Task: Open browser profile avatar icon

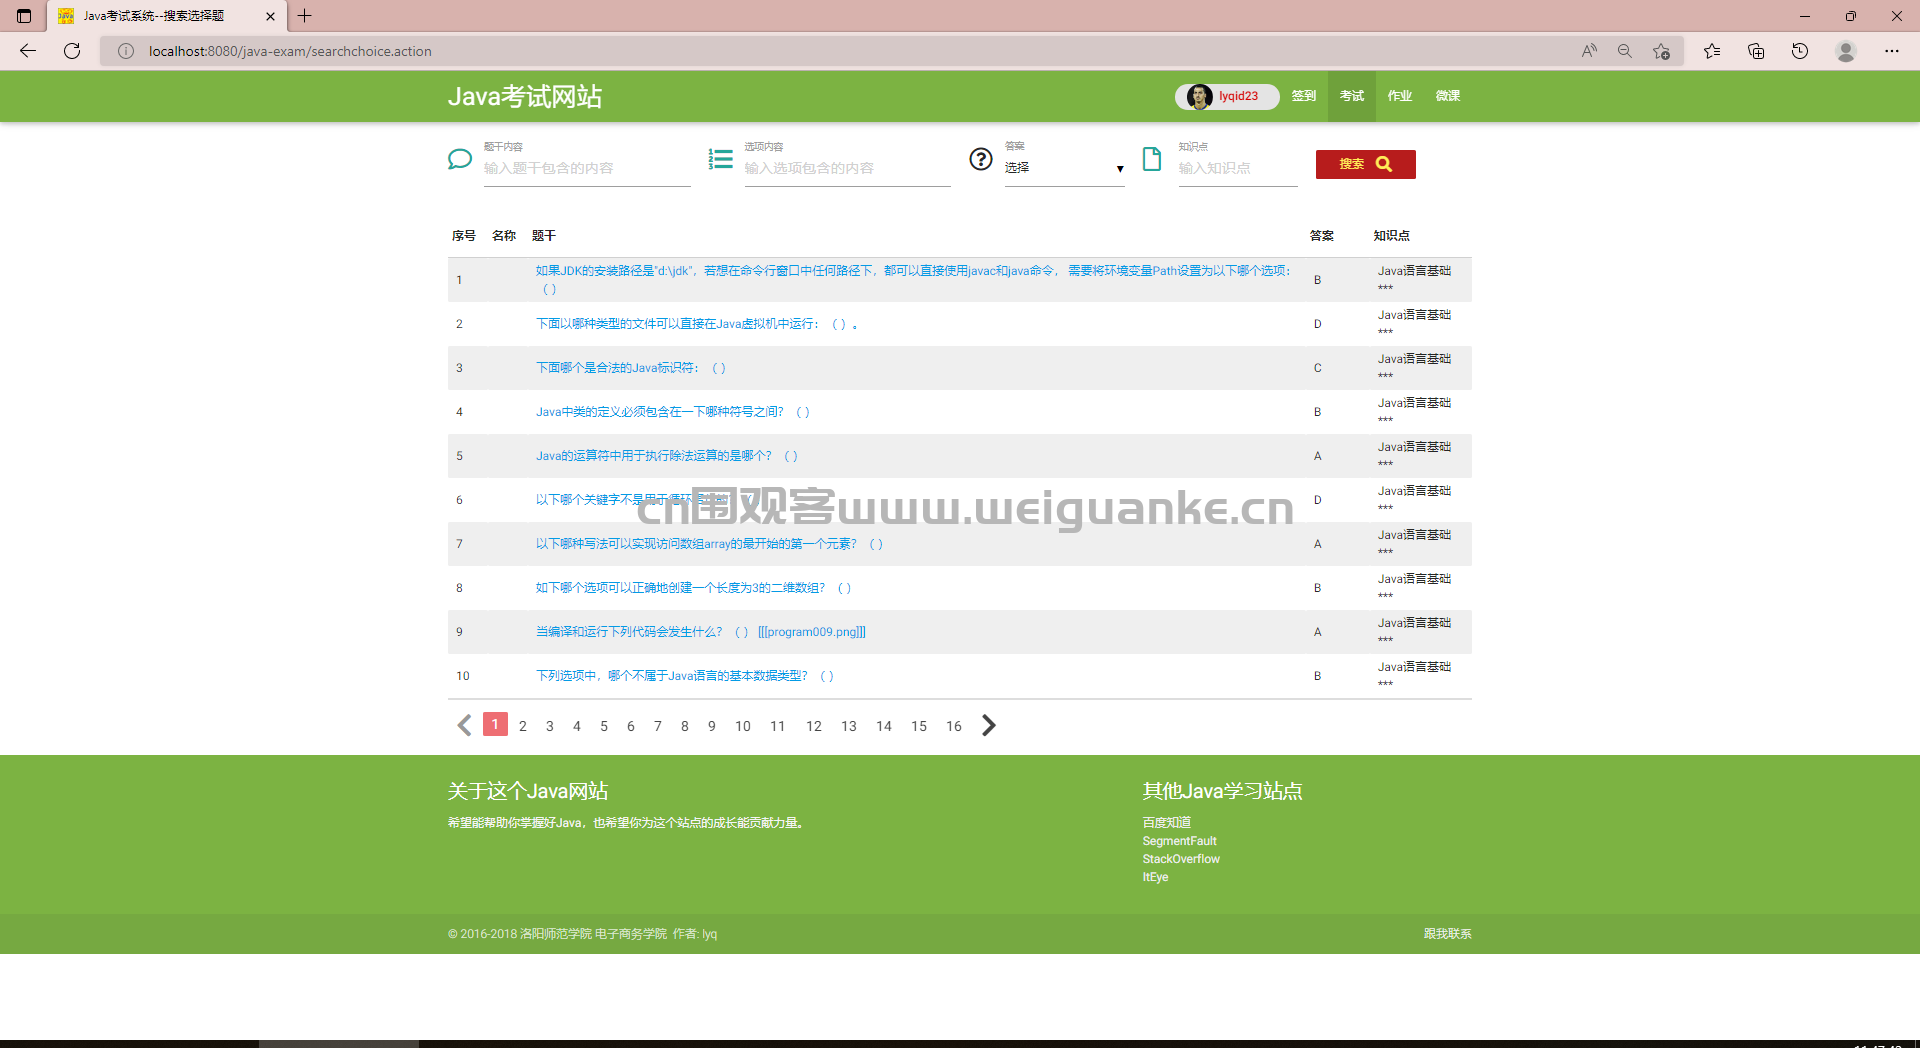Action: click(x=1846, y=51)
